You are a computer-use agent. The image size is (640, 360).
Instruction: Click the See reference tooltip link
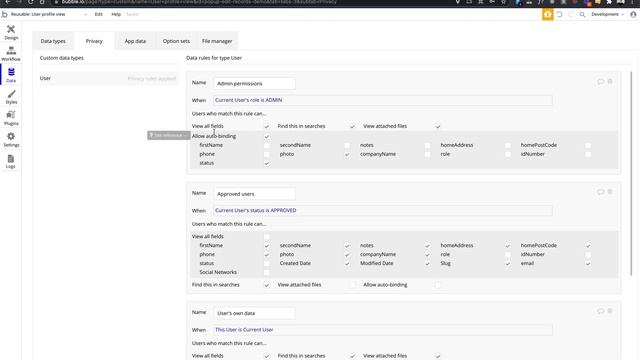pos(169,135)
